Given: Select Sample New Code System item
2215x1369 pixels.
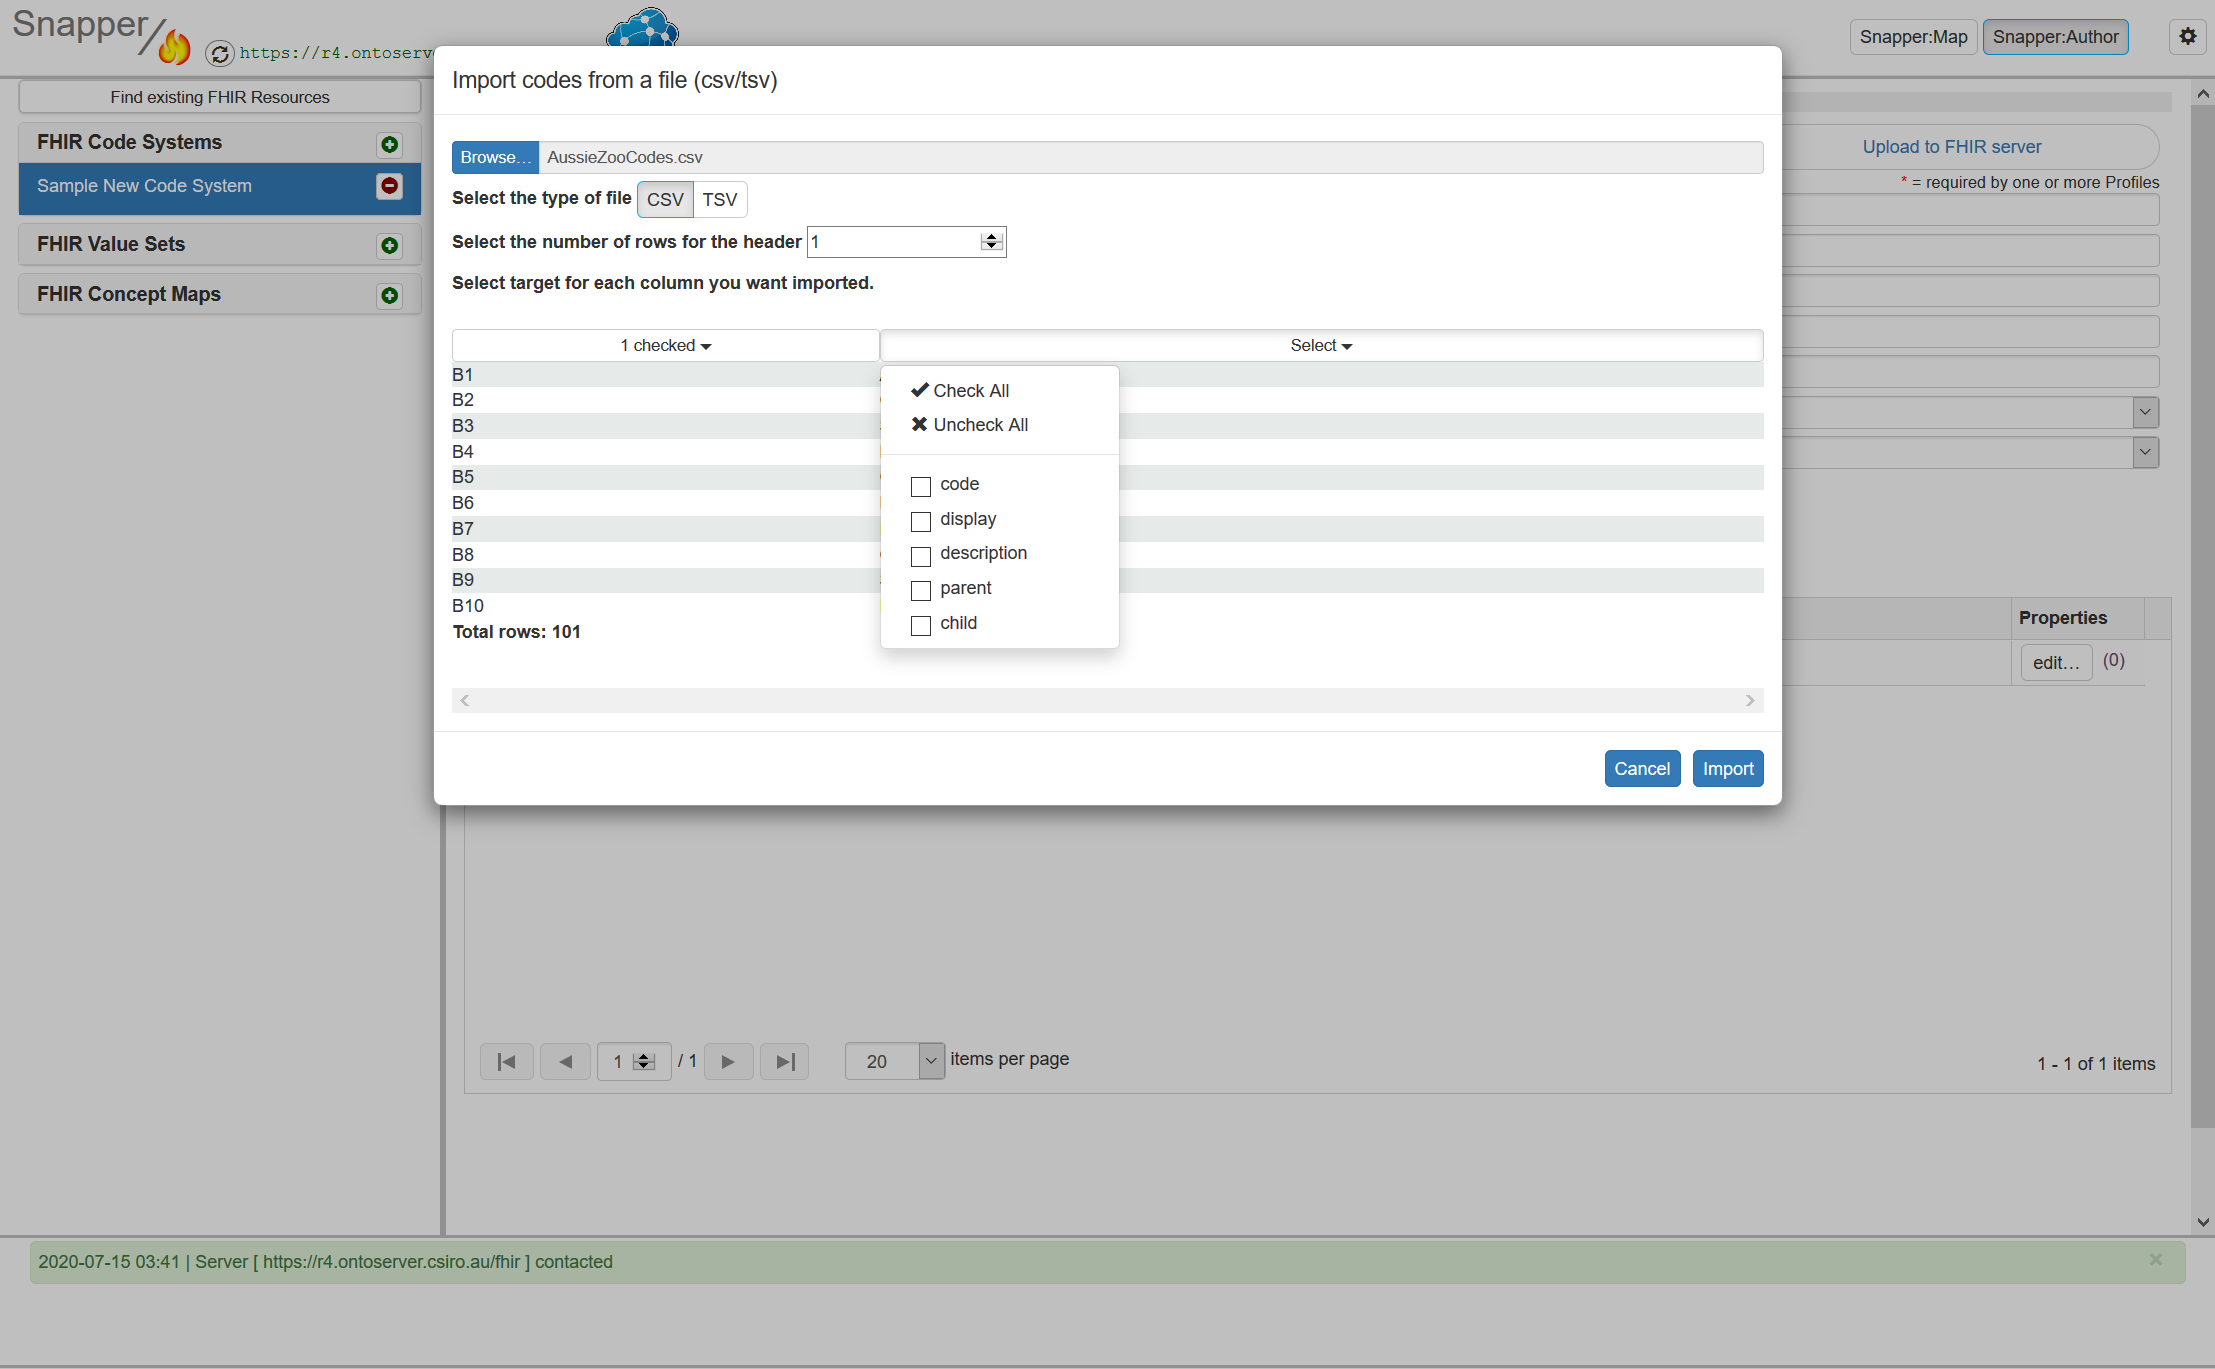Looking at the screenshot, I should click(x=219, y=187).
